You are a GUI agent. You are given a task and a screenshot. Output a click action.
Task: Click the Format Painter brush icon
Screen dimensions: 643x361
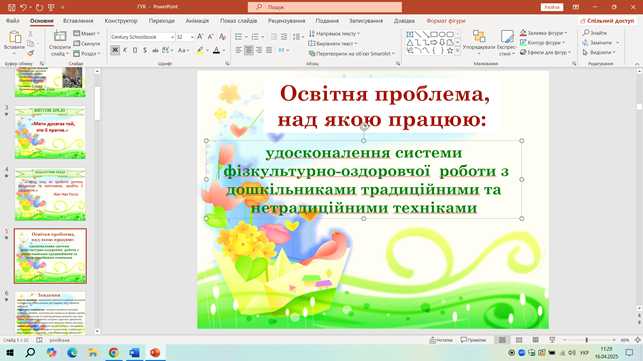pos(31,53)
